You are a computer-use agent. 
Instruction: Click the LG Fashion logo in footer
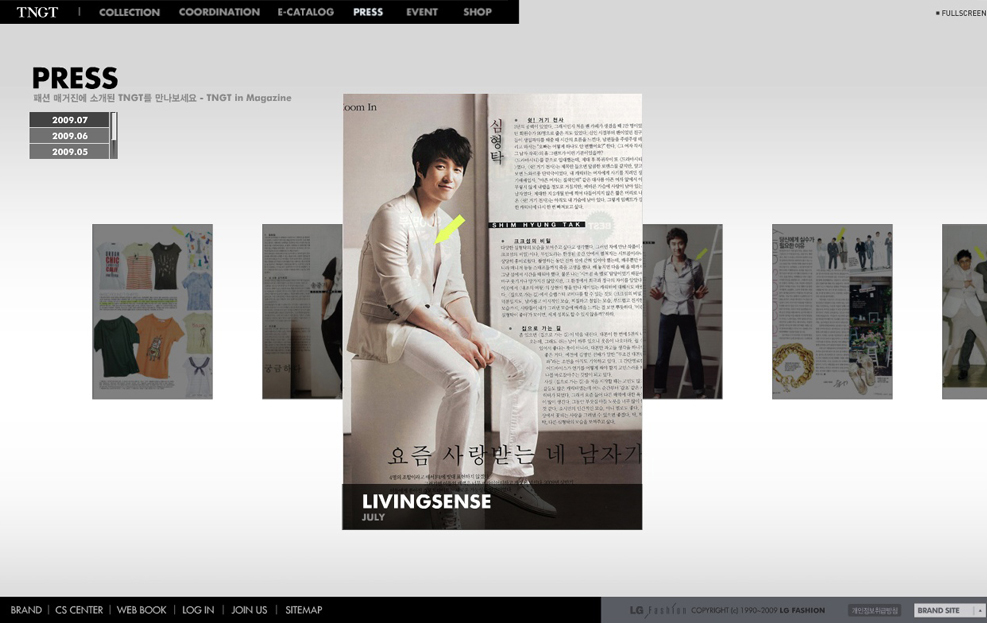(655, 610)
